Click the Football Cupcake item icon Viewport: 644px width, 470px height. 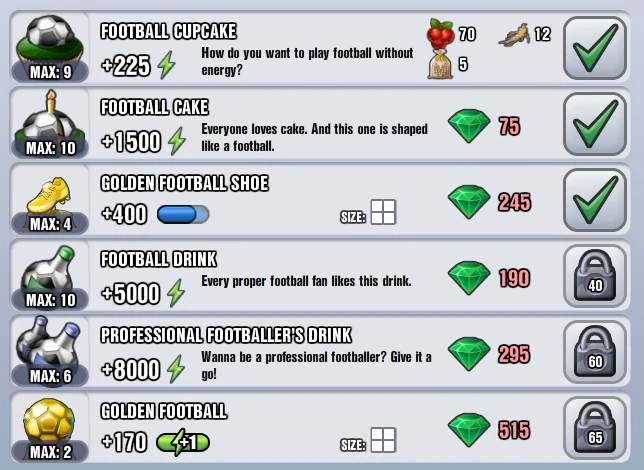[50, 41]
